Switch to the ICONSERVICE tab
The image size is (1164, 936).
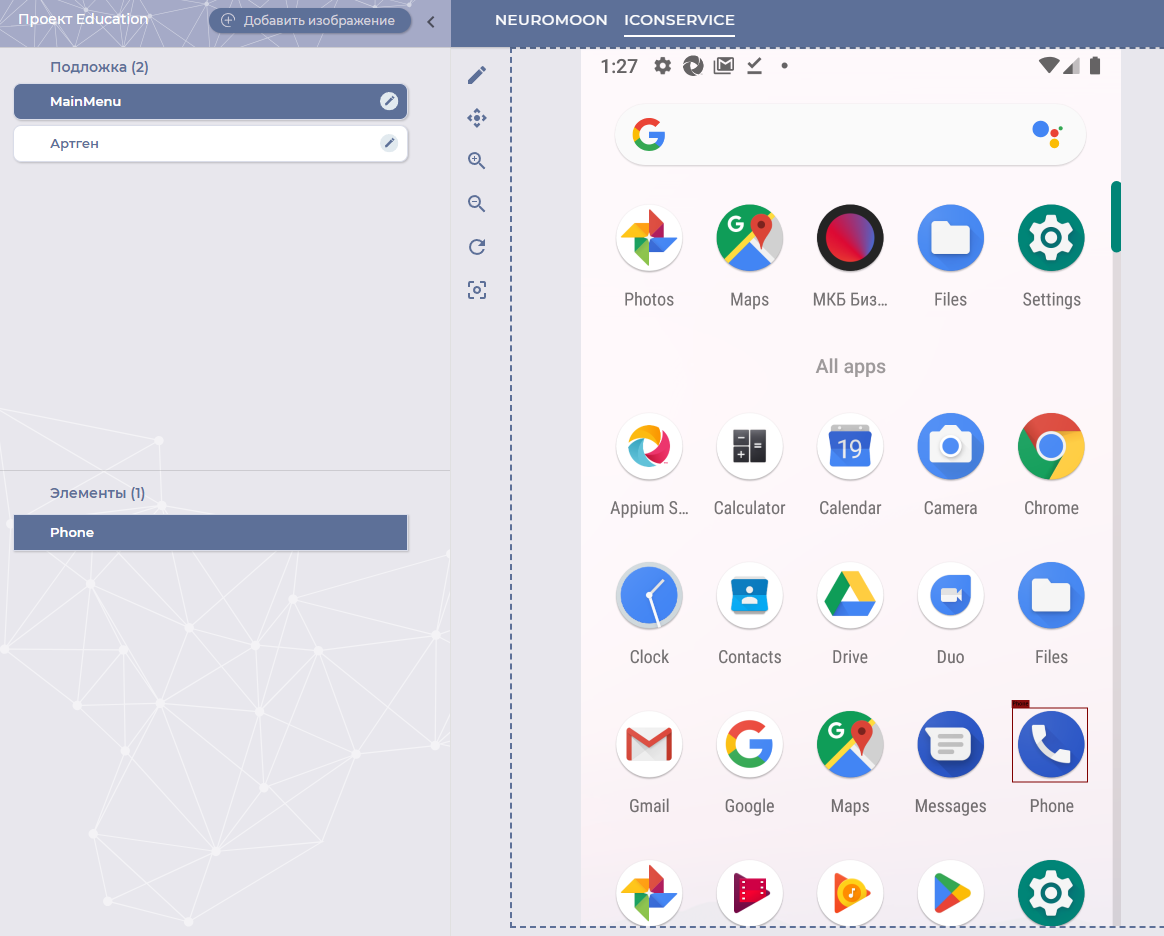tap(679, 20)
